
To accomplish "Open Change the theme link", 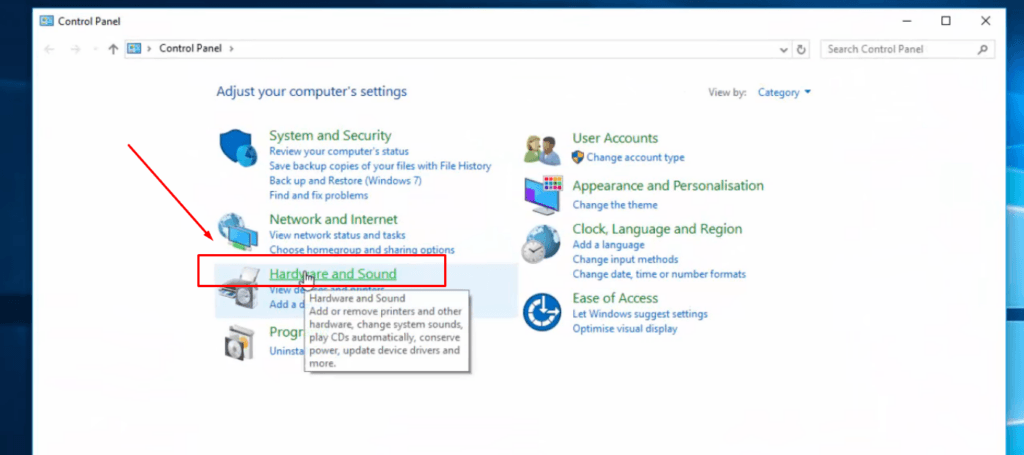I will (615, 205).
